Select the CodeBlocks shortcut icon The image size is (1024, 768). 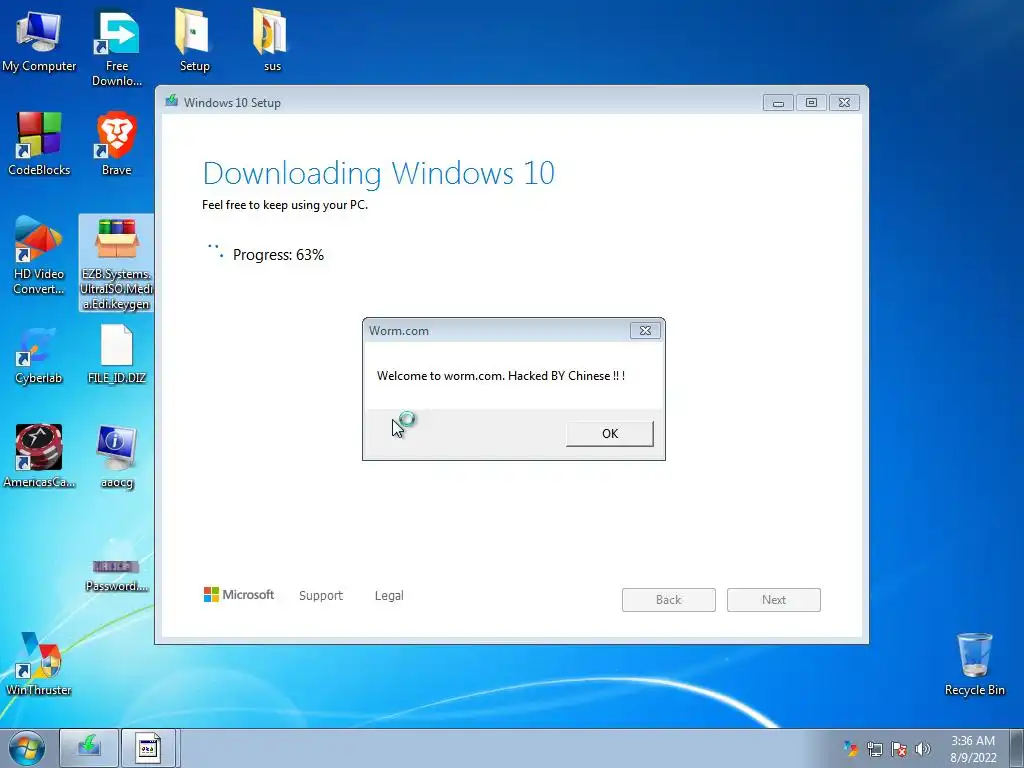39,144
